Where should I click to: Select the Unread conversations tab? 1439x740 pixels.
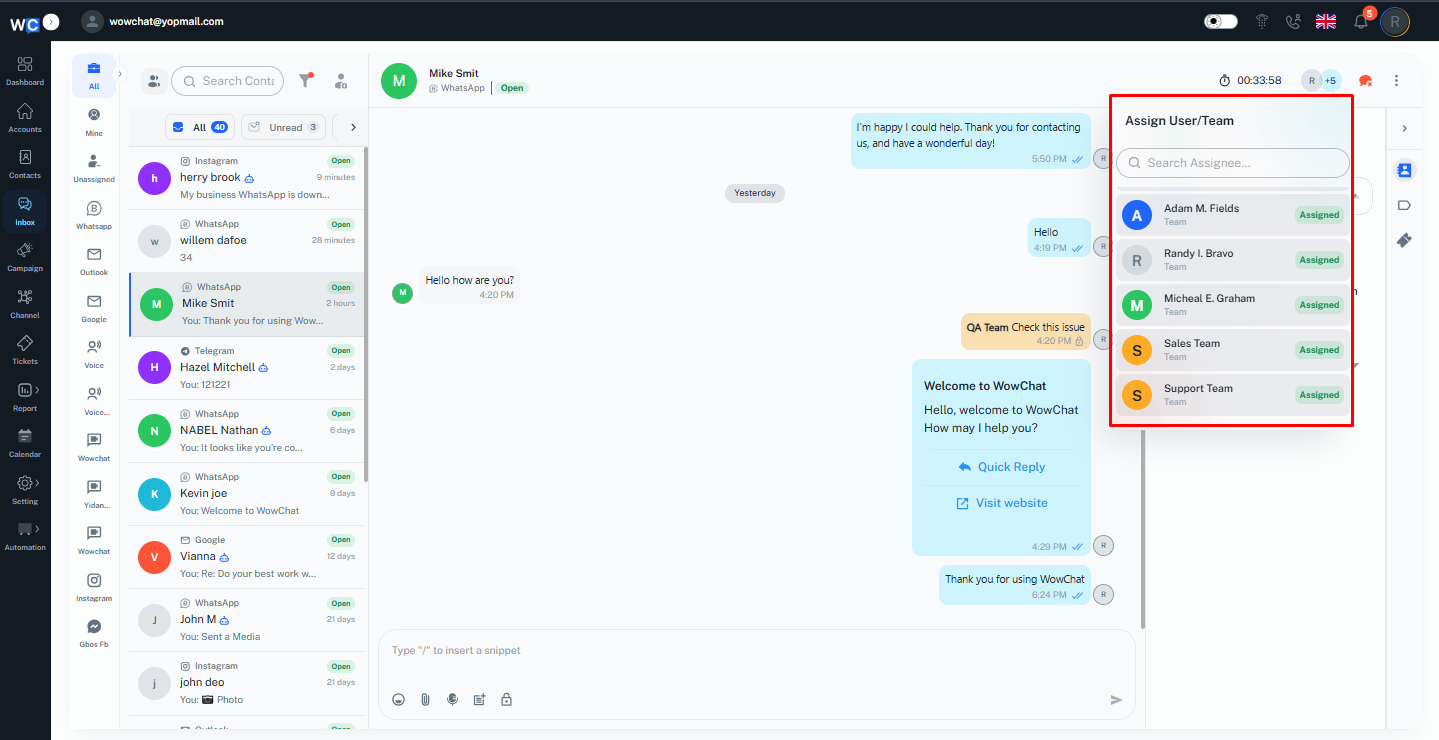[x=283, y=127]
